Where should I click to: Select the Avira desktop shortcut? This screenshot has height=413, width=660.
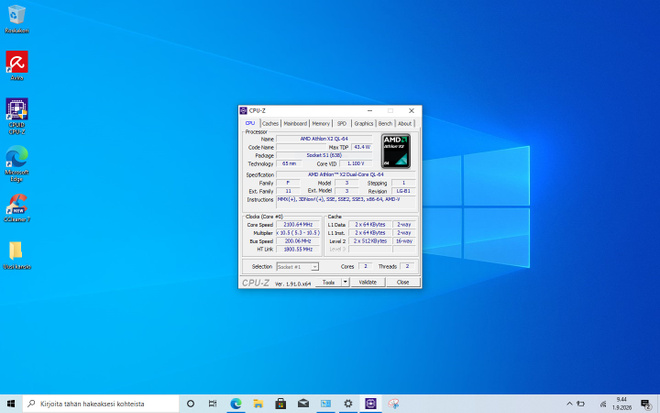(x=17, y=66)
